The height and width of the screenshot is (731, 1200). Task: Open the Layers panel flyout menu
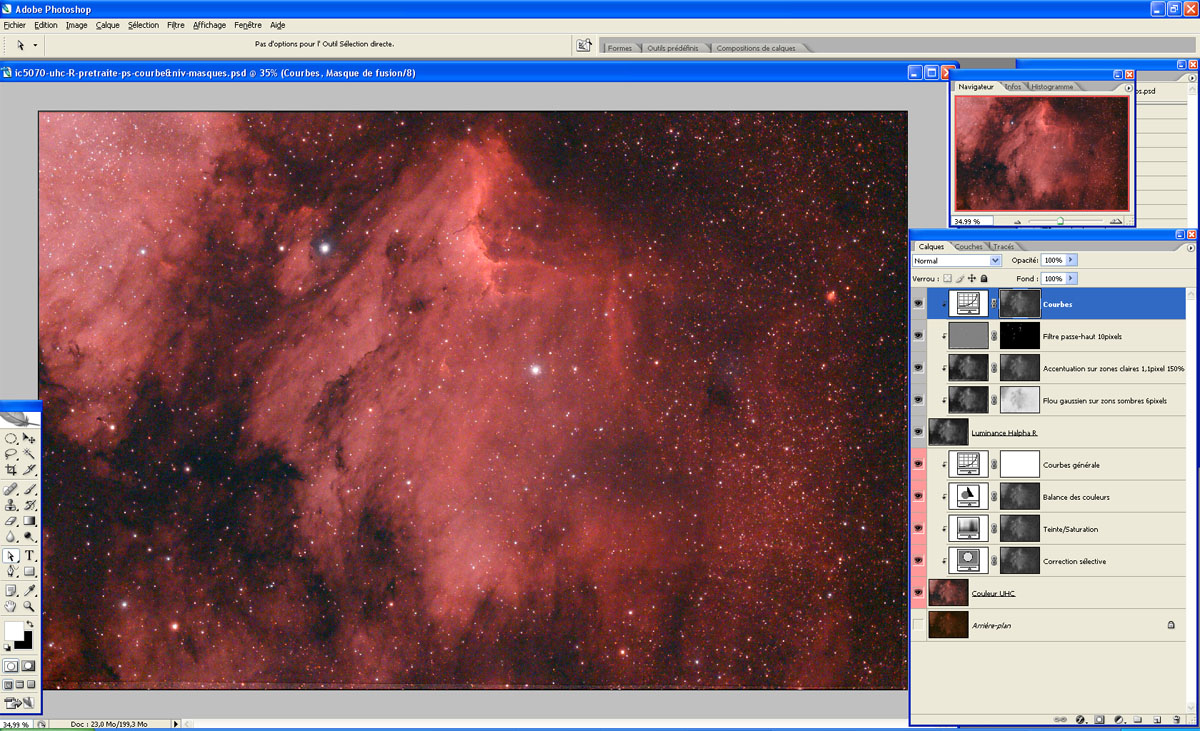coord(1190,246)
